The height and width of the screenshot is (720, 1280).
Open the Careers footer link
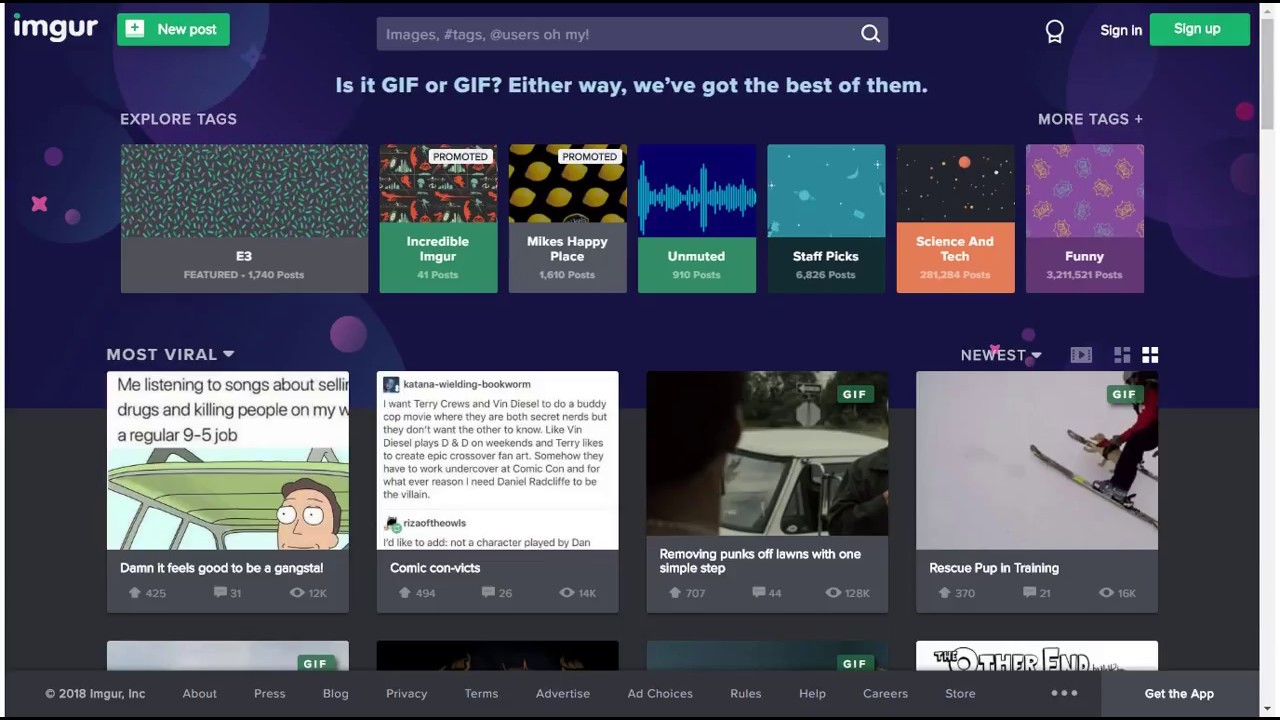(885, 693)
